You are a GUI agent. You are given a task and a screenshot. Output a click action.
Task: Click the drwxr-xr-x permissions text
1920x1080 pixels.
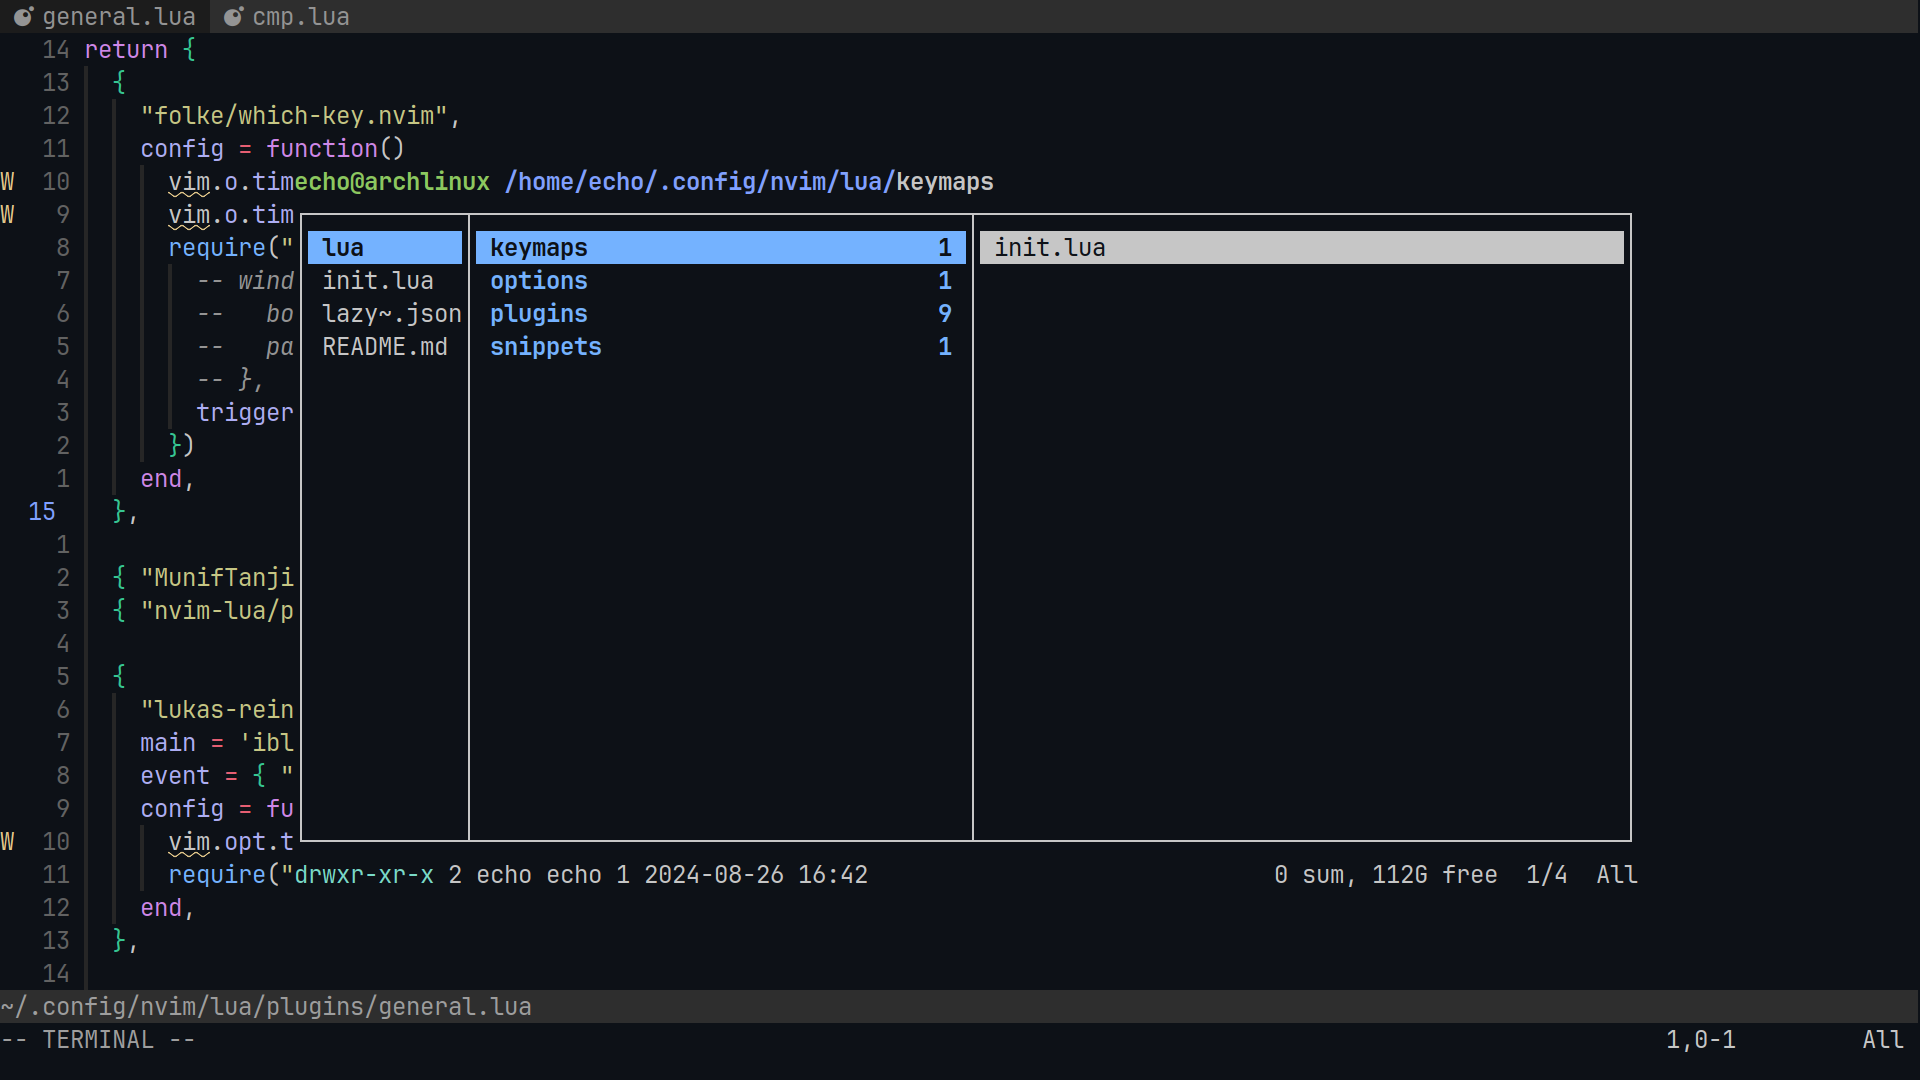pyautogui.click(x=364, y=875)
